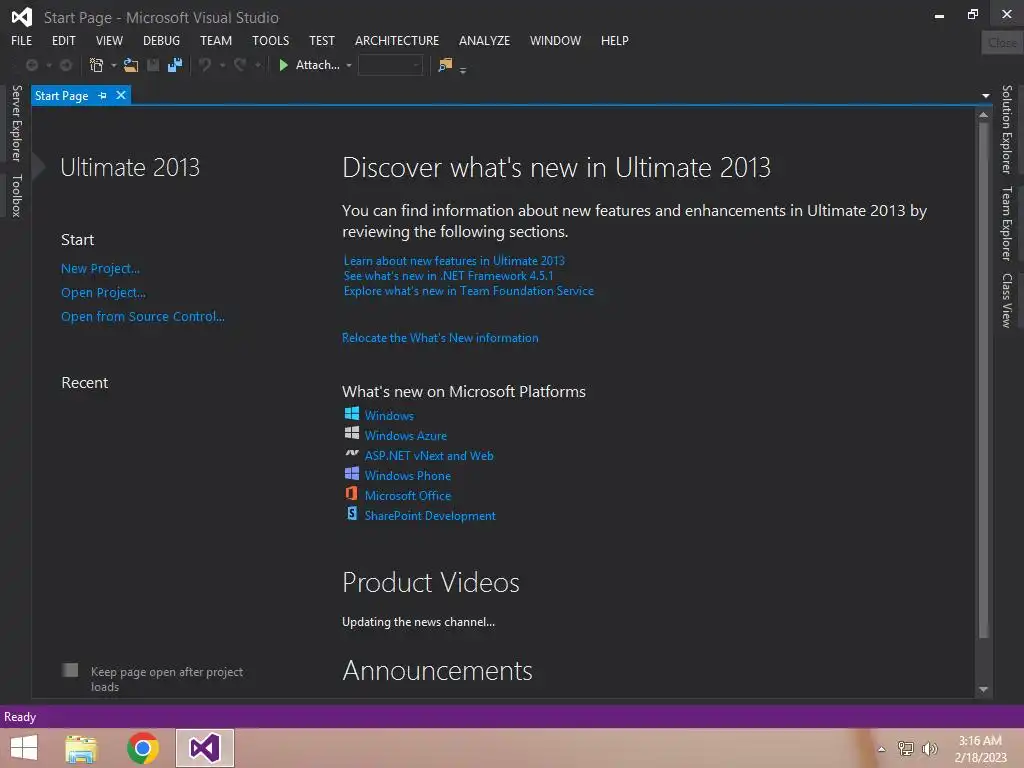Open the ANALYZE menu
The height and width of the screenshot is (768, 1024).
(x=484, y=40)
